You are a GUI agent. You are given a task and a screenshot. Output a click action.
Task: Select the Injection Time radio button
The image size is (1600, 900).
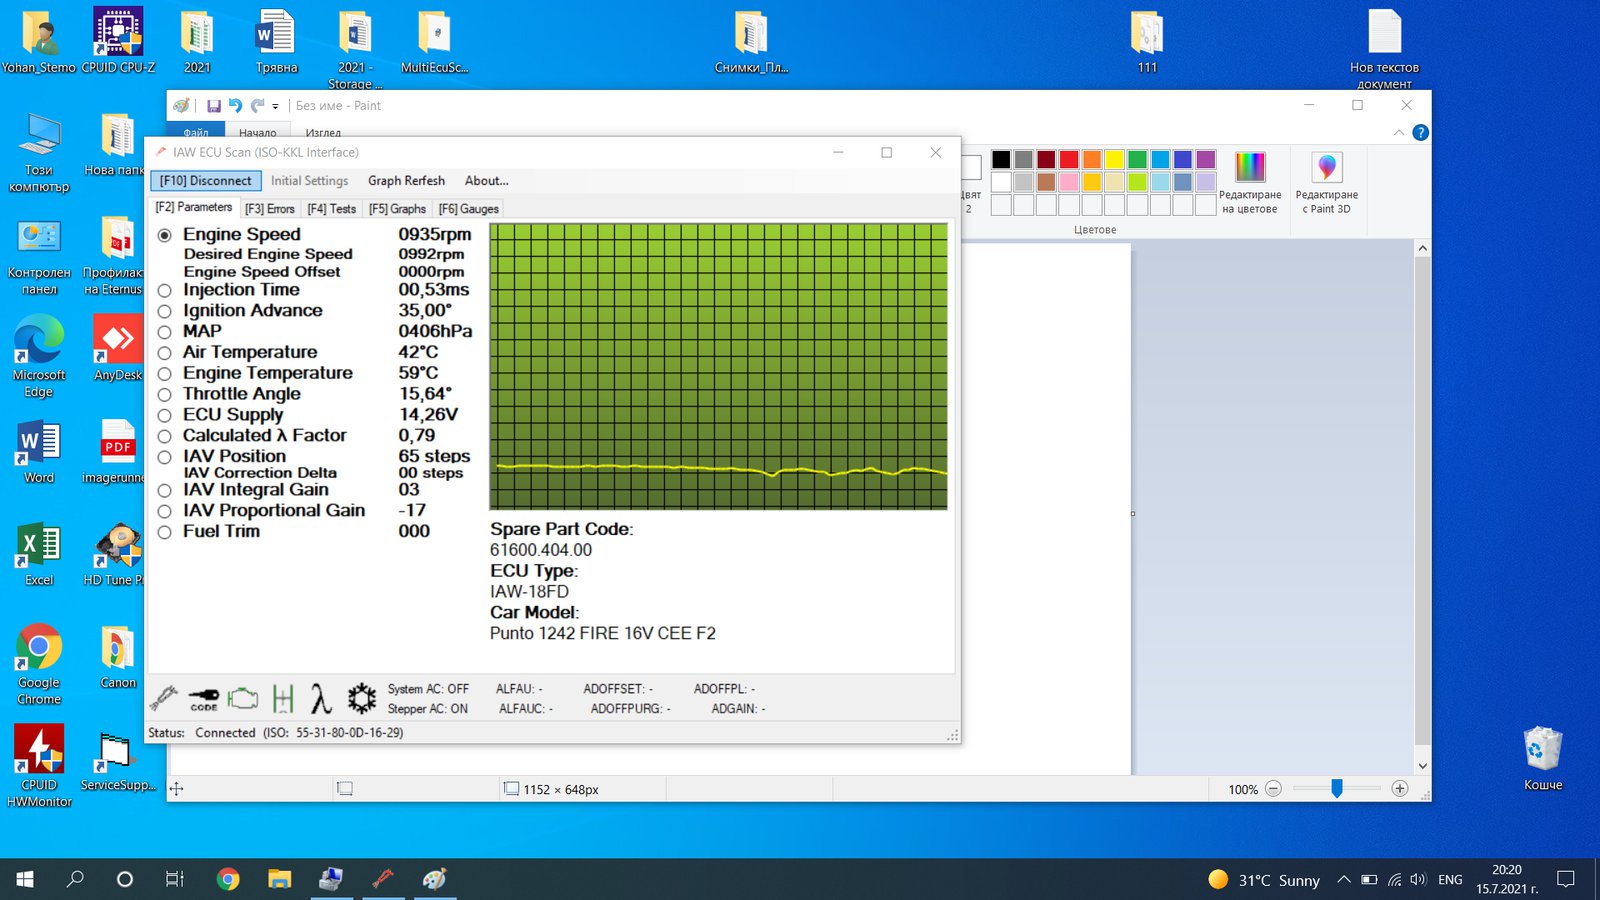pyautogui.click(x=165, y=291)
